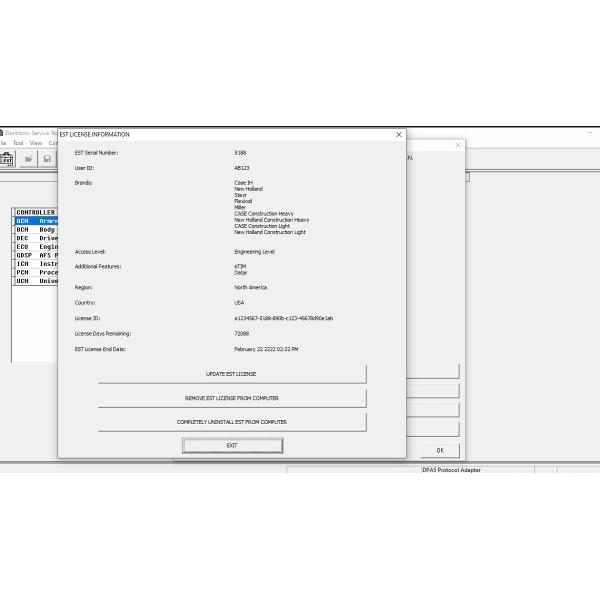Image resolution: width=600 pixels, height=600 pixels.
Task: Click the CONTROLLER column header
Action: pos(35,212)
